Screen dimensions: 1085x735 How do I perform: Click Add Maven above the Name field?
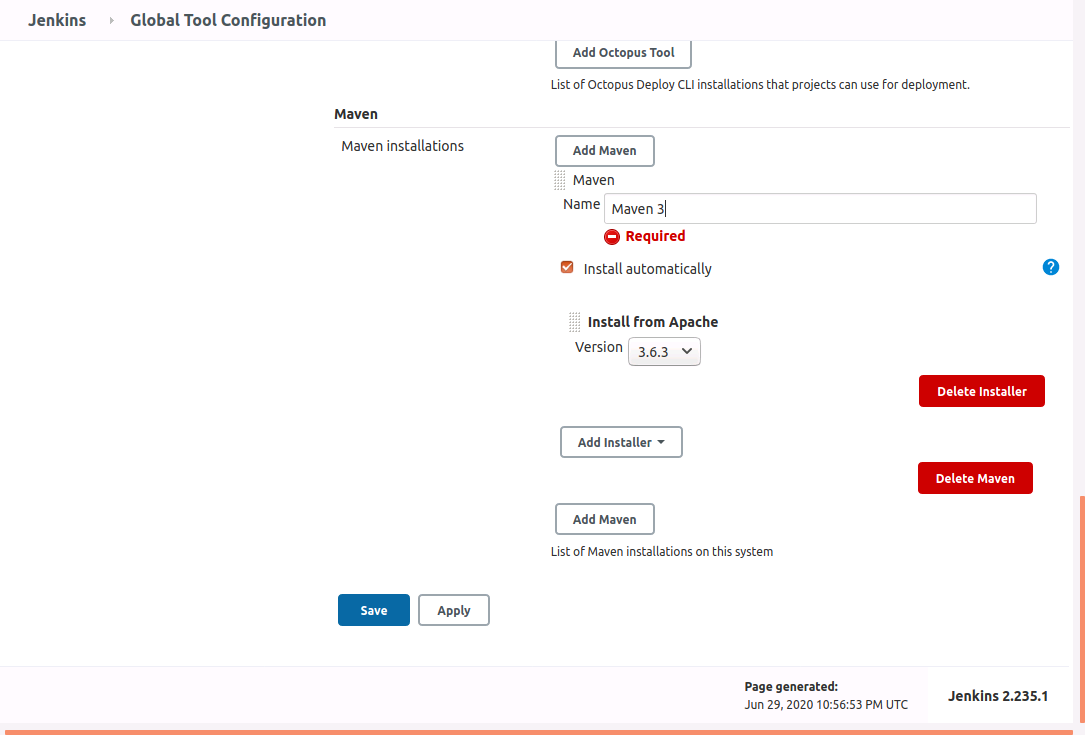(x=604, y=151)
